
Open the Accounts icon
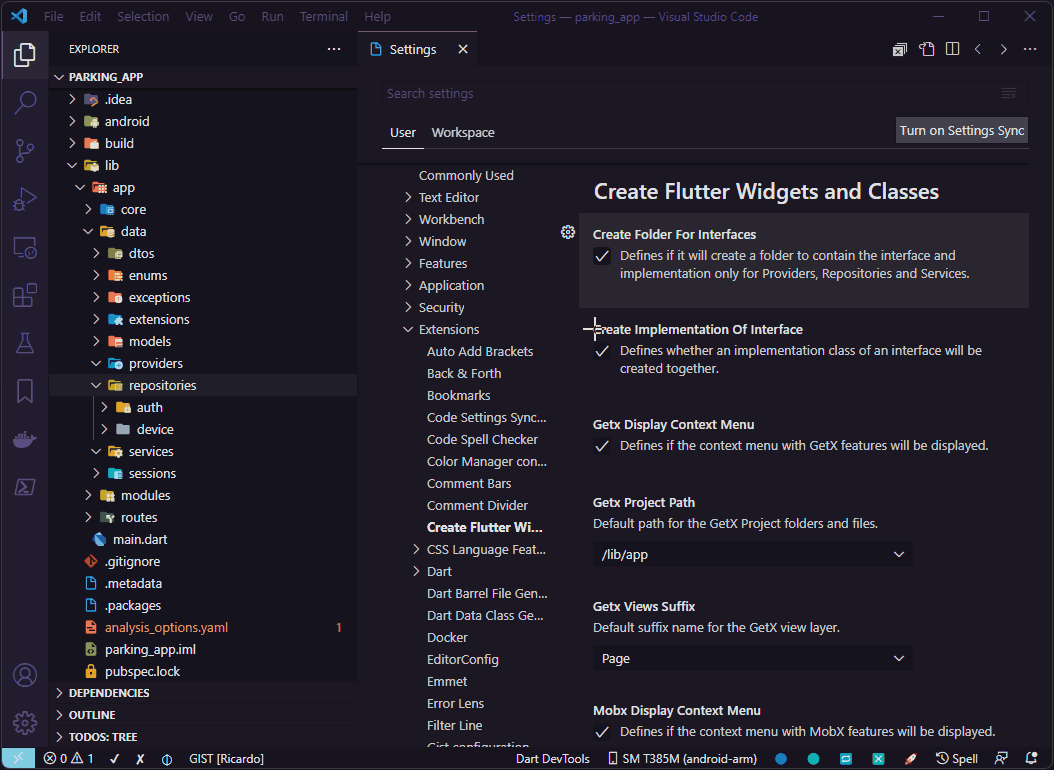[25, 675]
